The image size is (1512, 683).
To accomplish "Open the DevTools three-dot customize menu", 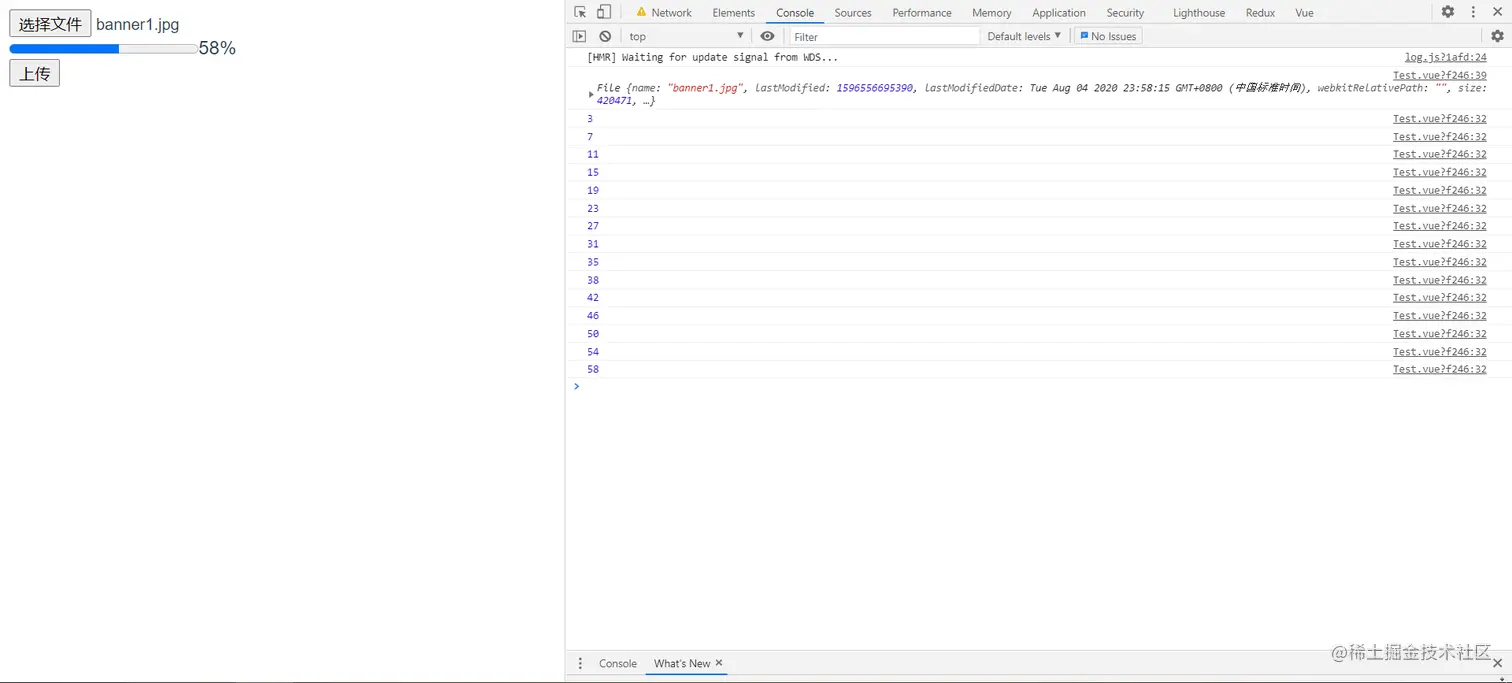I will point(1474,12).
